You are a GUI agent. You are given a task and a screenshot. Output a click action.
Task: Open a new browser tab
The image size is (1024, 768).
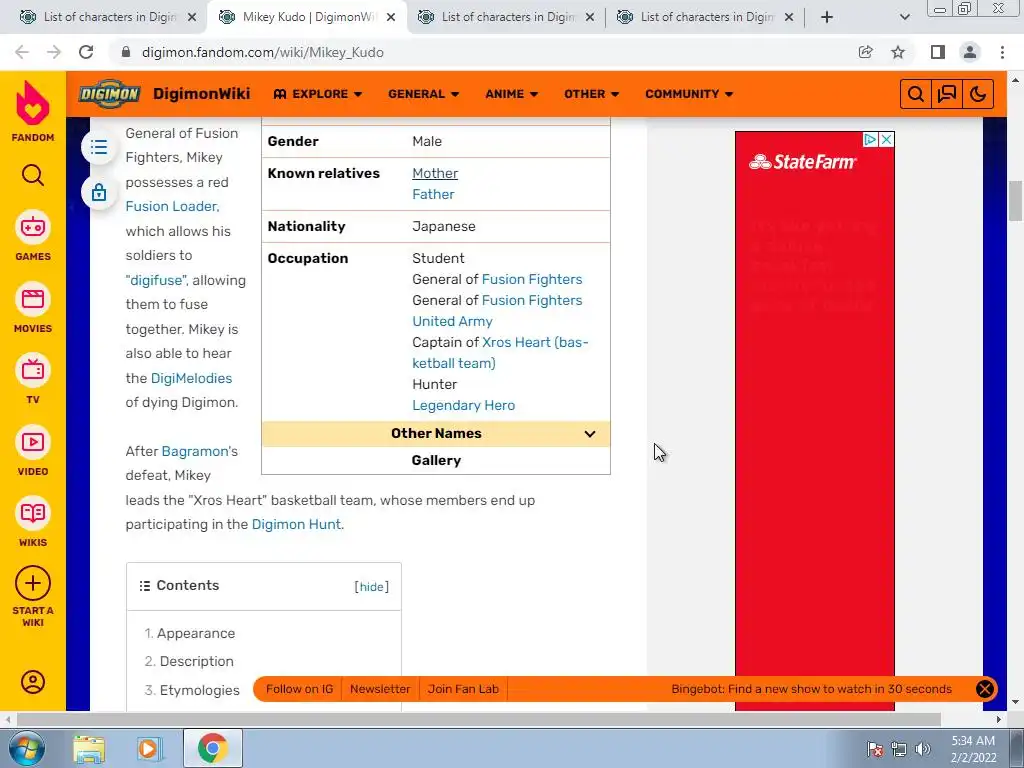(827, 17)
